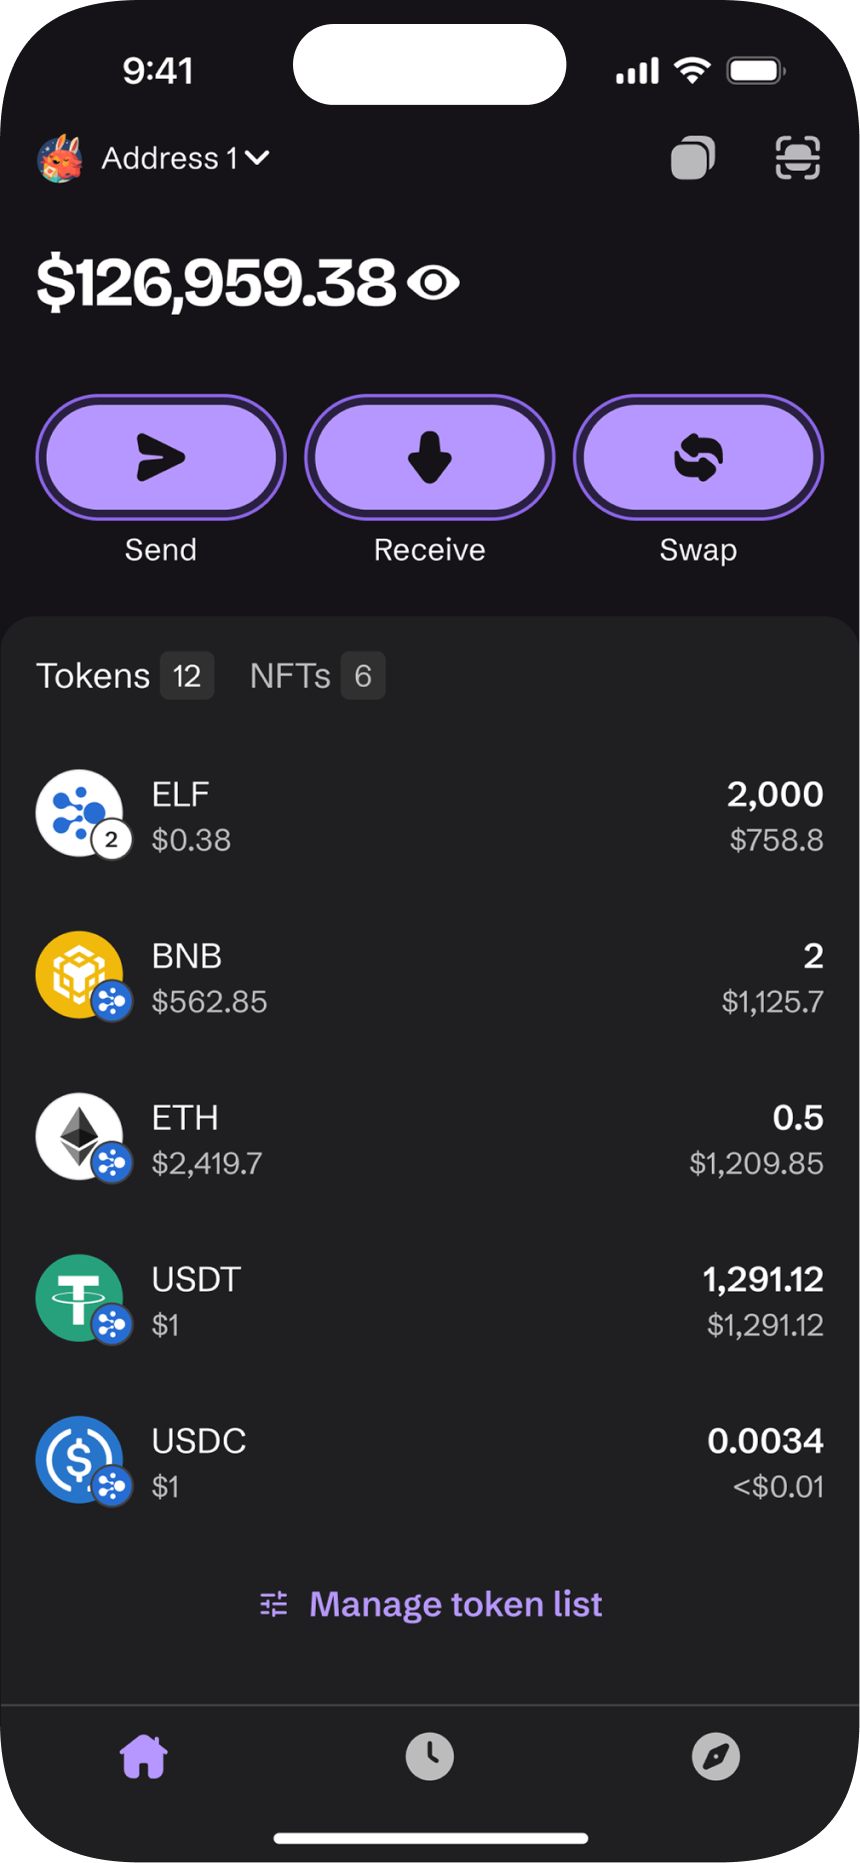Viewport: 860px width, 1863px height.
Task: Expand the Address 1 dropdown chevron
Action: click(257, 158)
